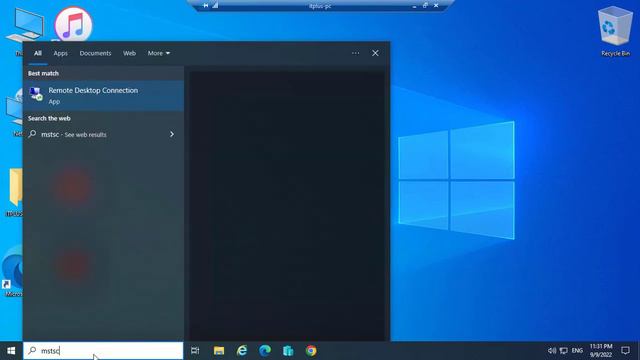Open mstsc See web results entry

(103, 134)
